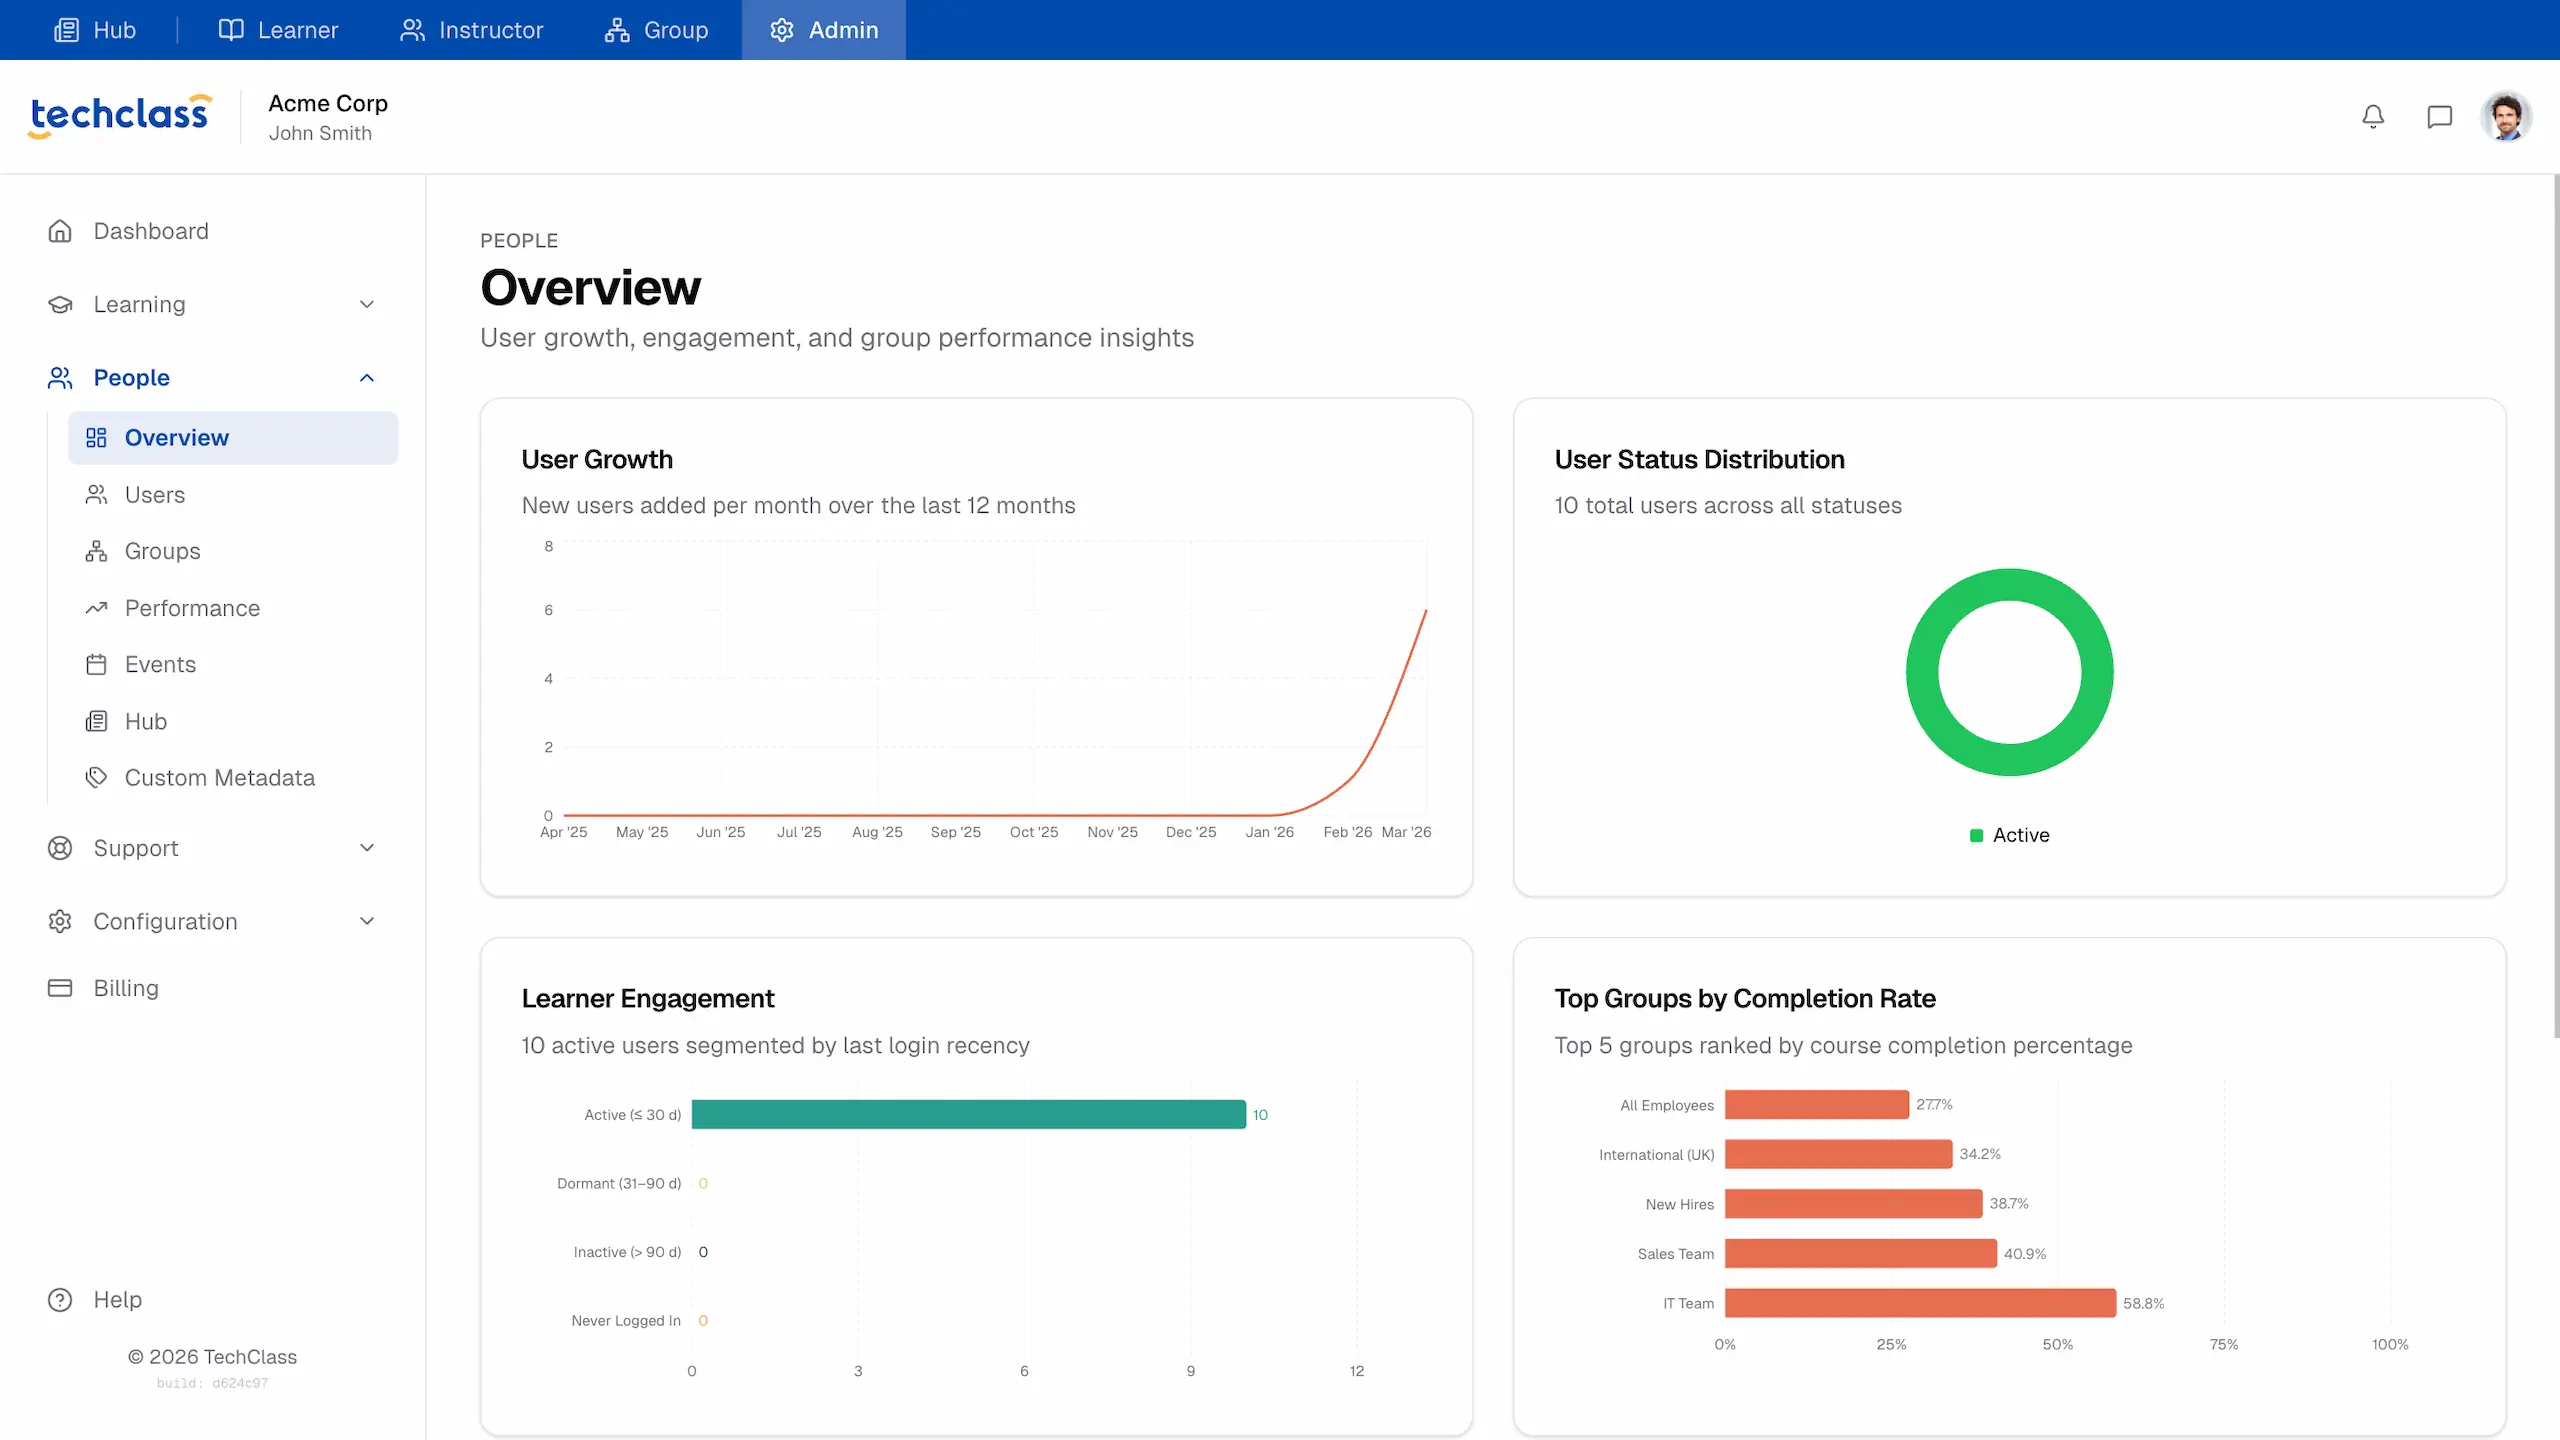2560x1440 pixels.
Task: Click the user profile avatar
Action: click(2505, 117)
